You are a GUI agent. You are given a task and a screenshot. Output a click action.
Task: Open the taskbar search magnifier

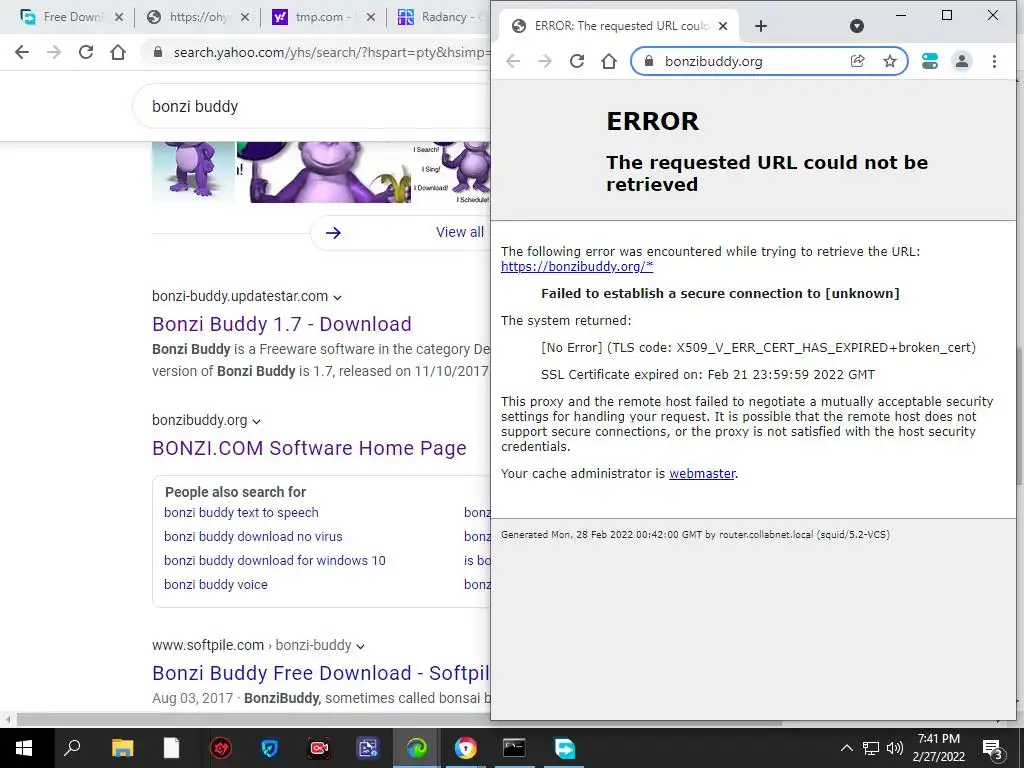pyautogui.click(x=72, y=748)
